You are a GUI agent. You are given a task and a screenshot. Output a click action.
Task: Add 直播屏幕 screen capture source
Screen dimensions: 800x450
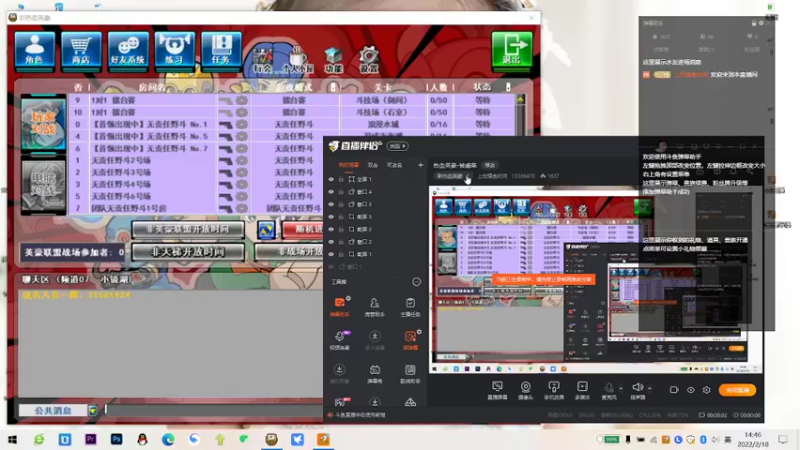[497, 390]
